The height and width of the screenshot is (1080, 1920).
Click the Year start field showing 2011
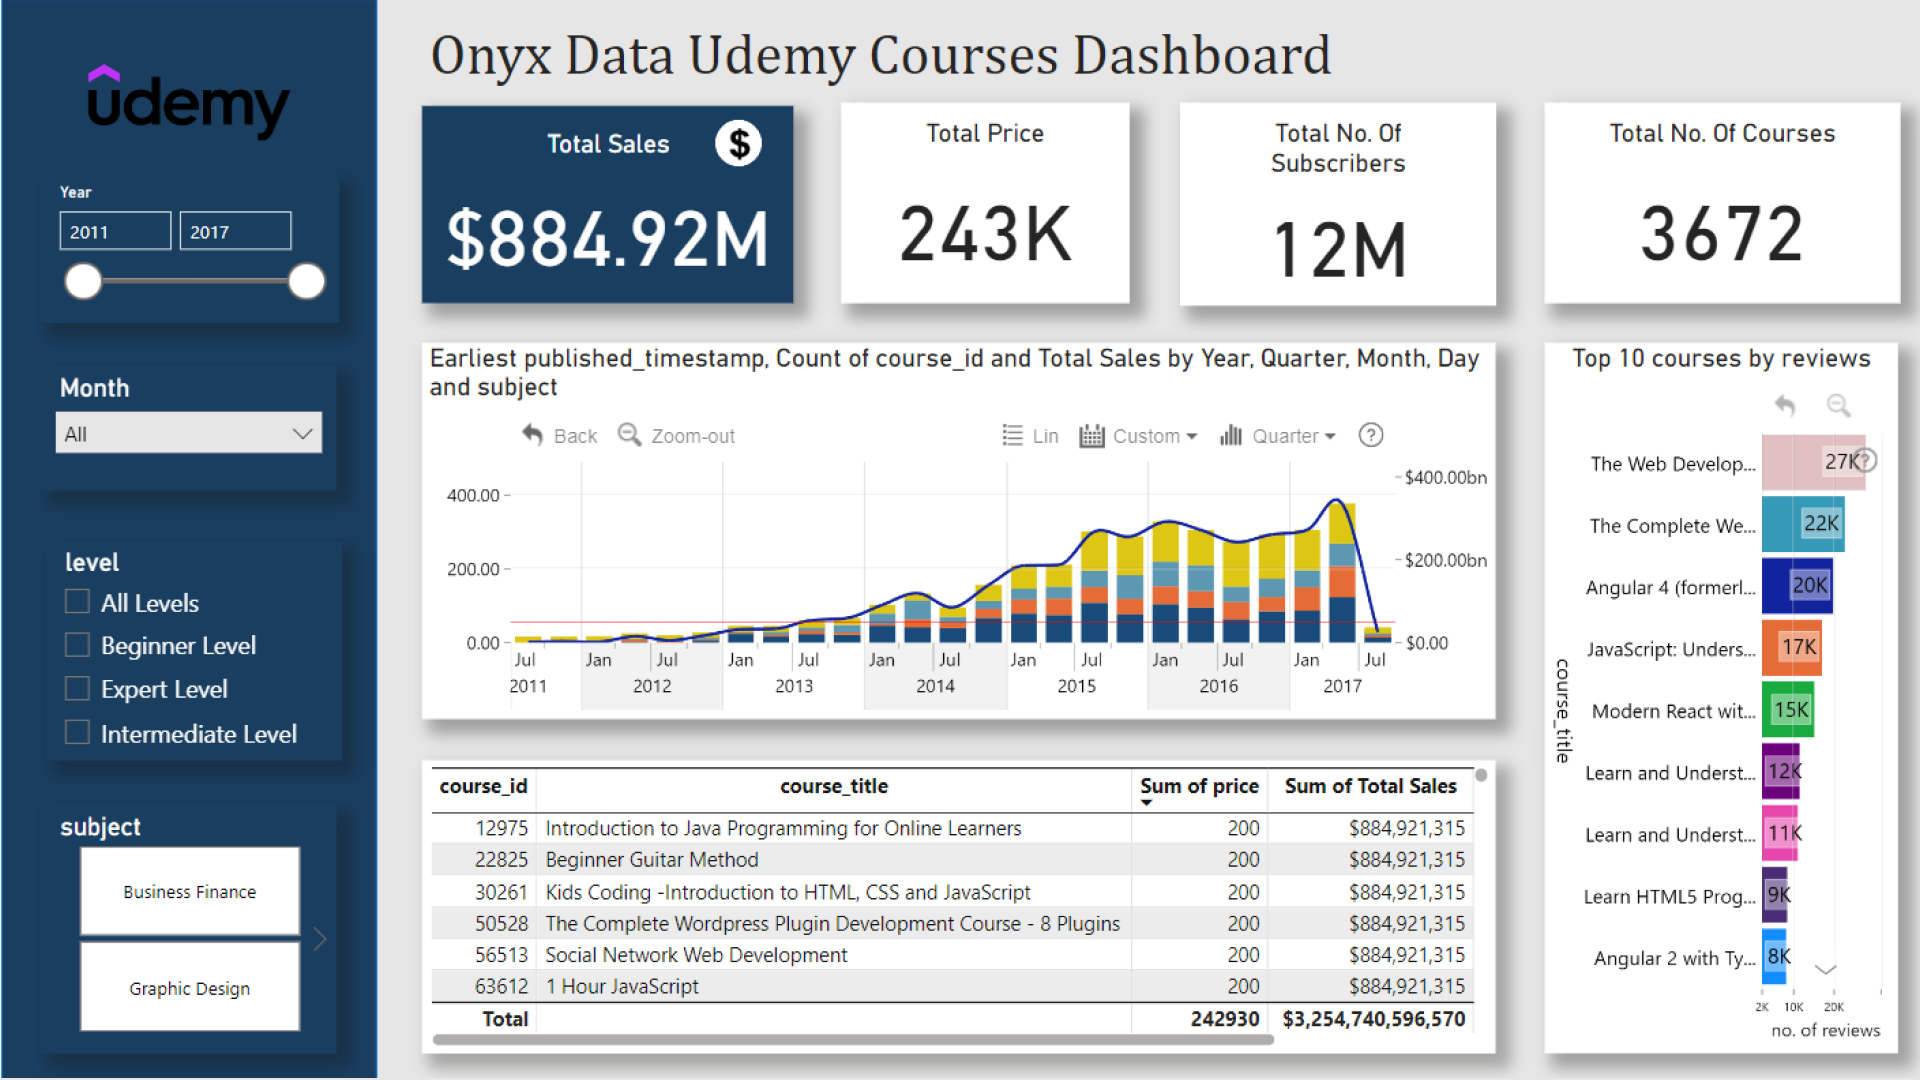115,231
